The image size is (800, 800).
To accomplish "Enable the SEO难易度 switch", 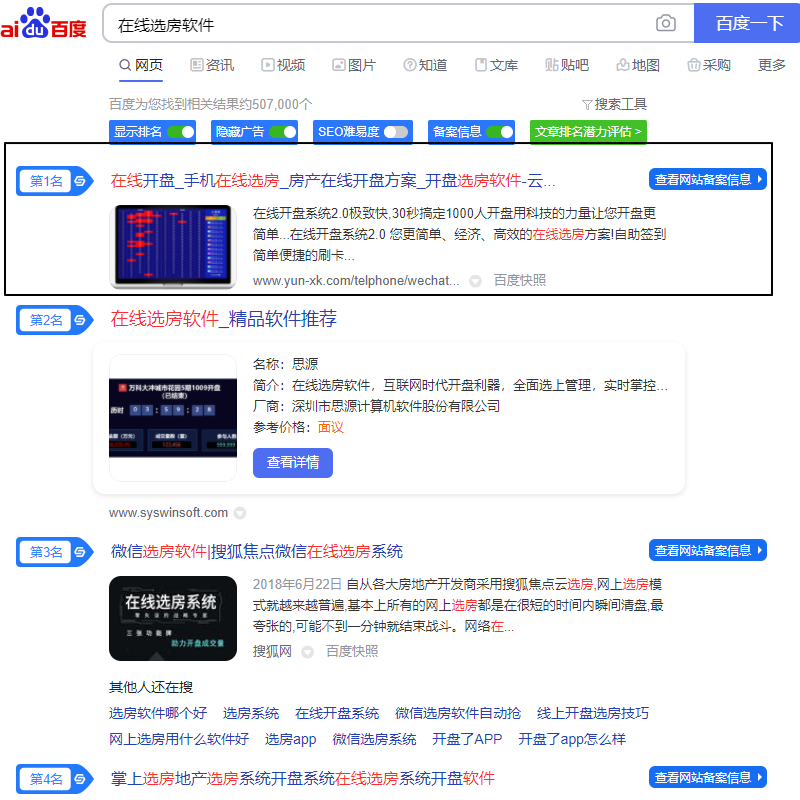I will coord(396,132).
